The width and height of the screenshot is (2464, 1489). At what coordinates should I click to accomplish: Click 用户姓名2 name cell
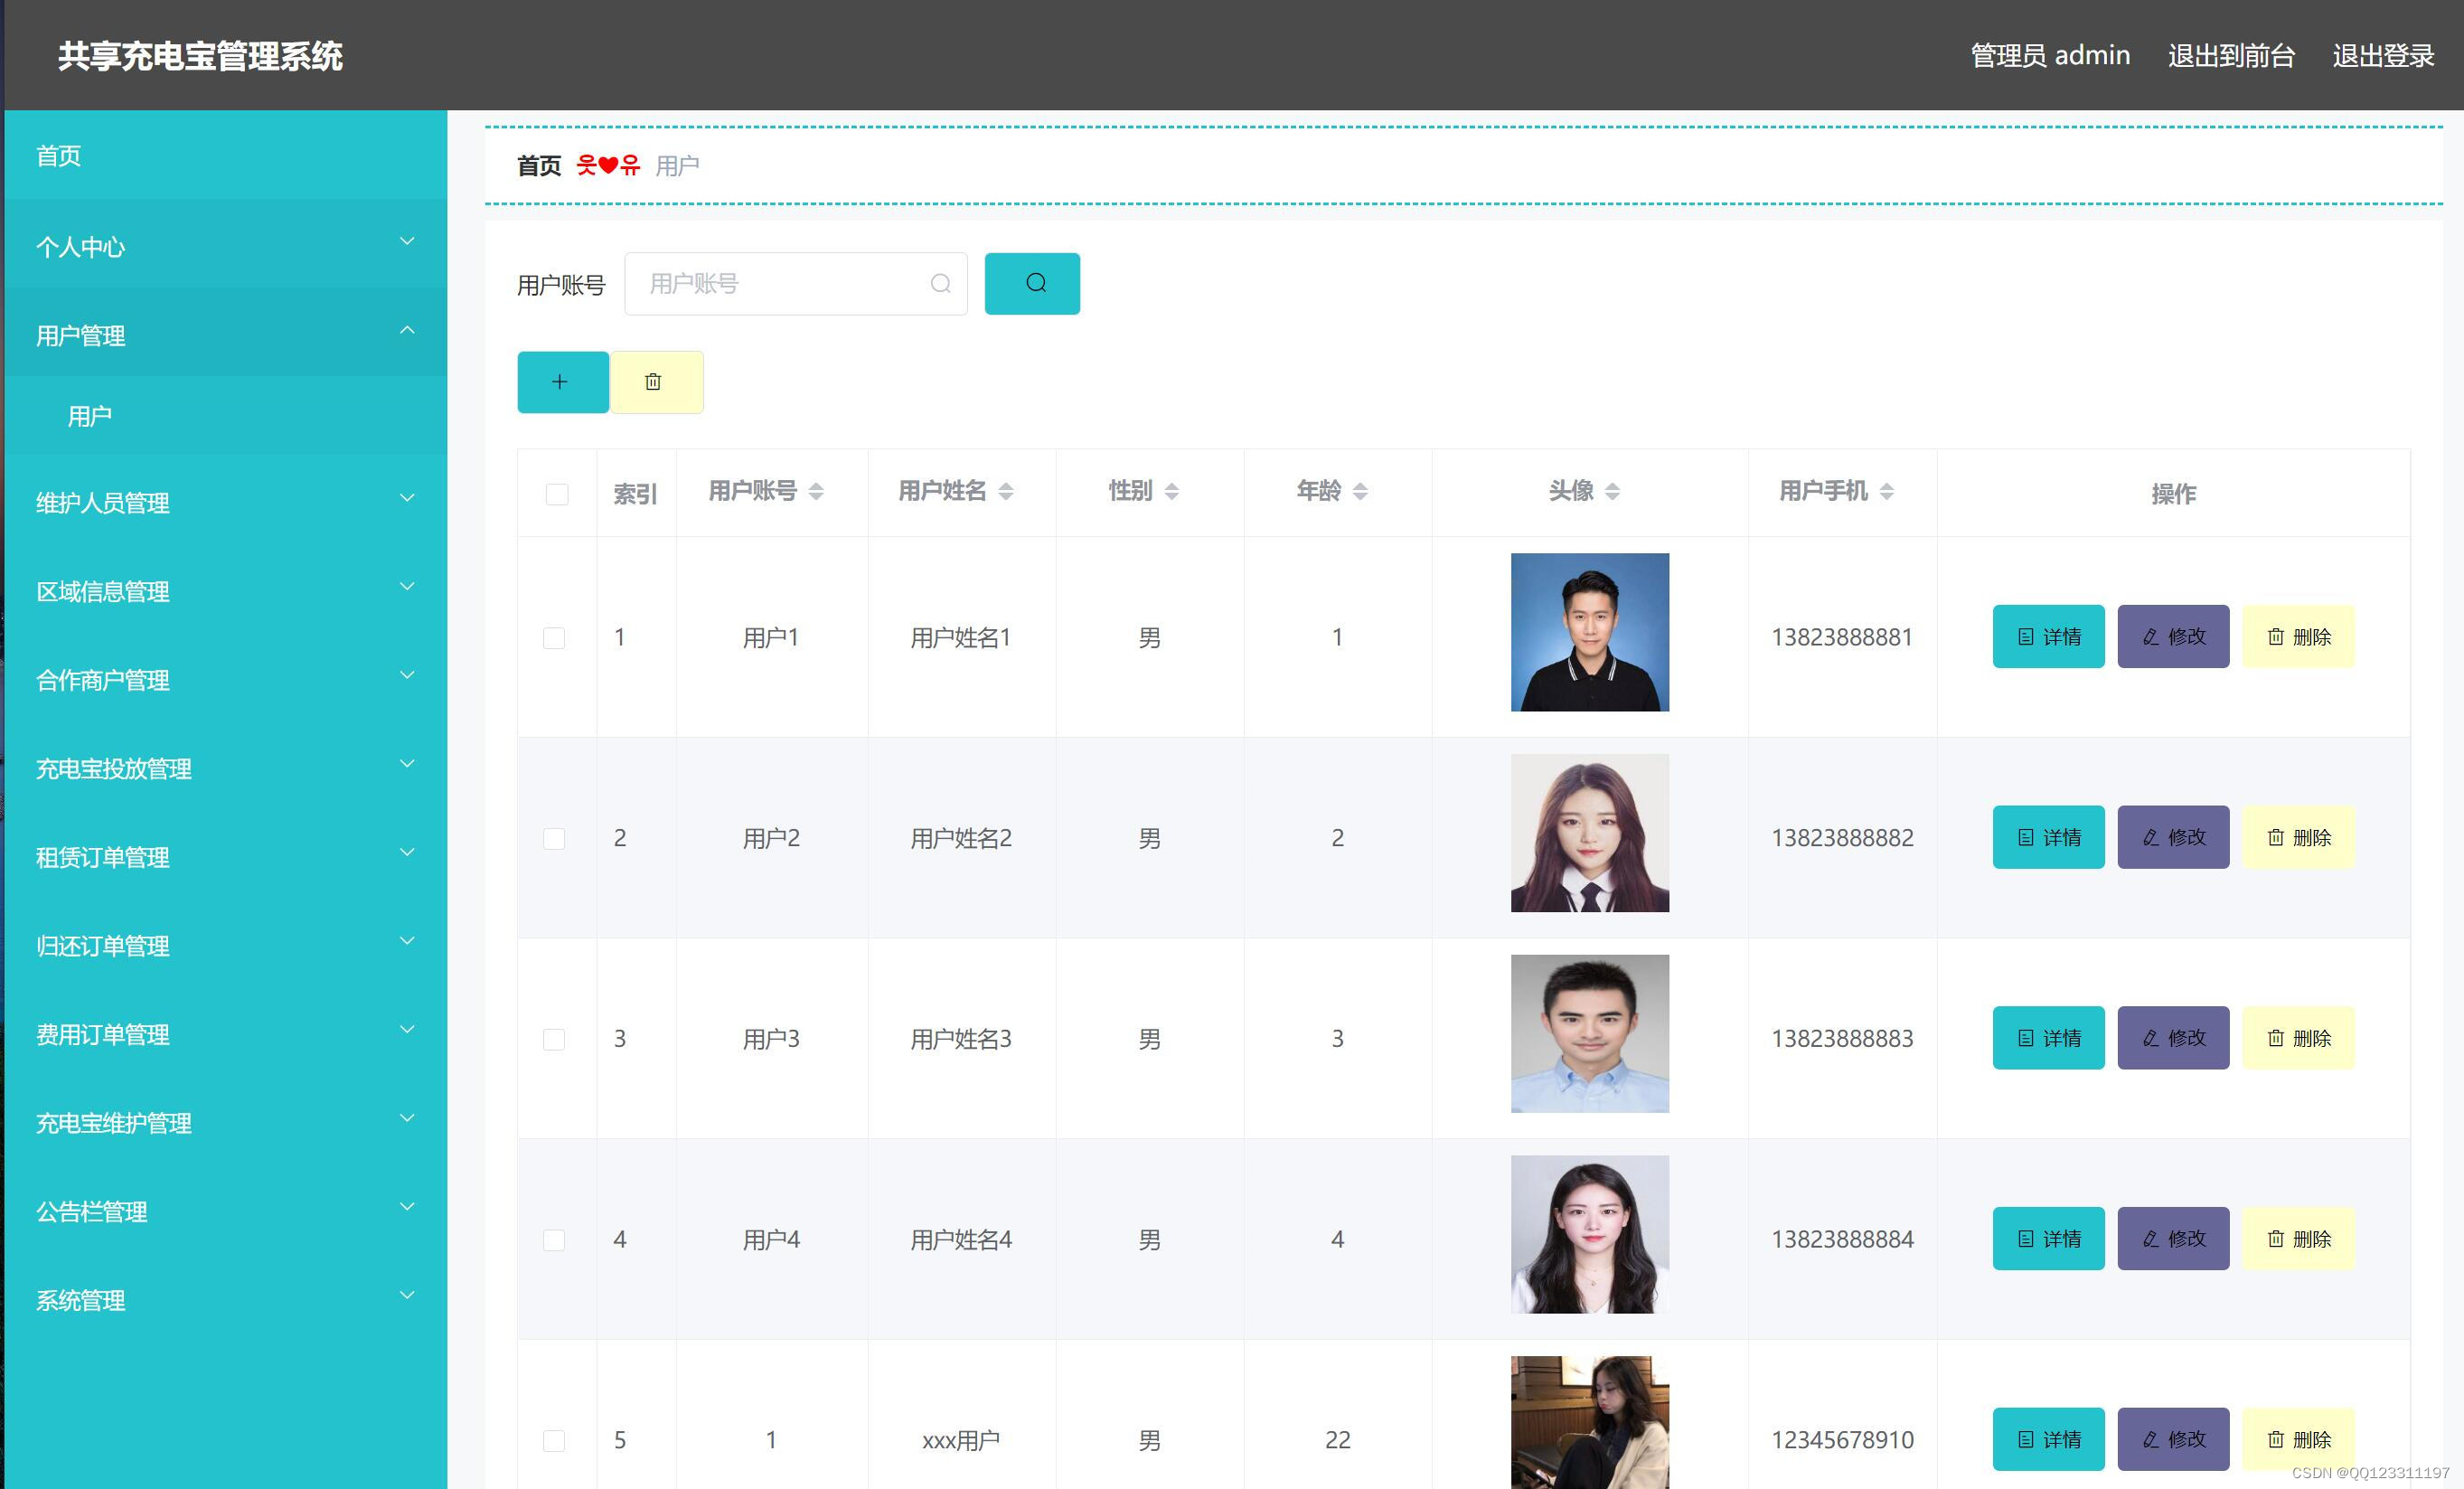961,838
